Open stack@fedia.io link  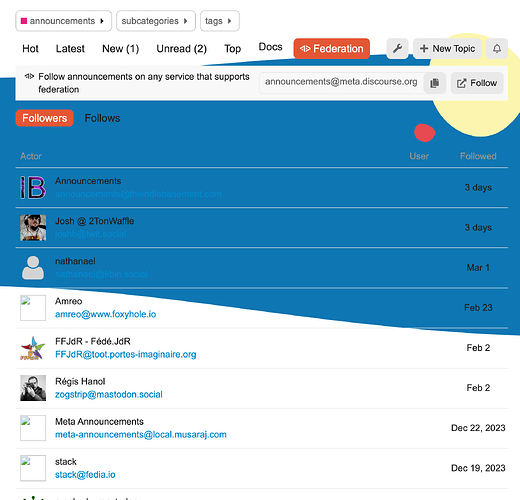(85, 475)
